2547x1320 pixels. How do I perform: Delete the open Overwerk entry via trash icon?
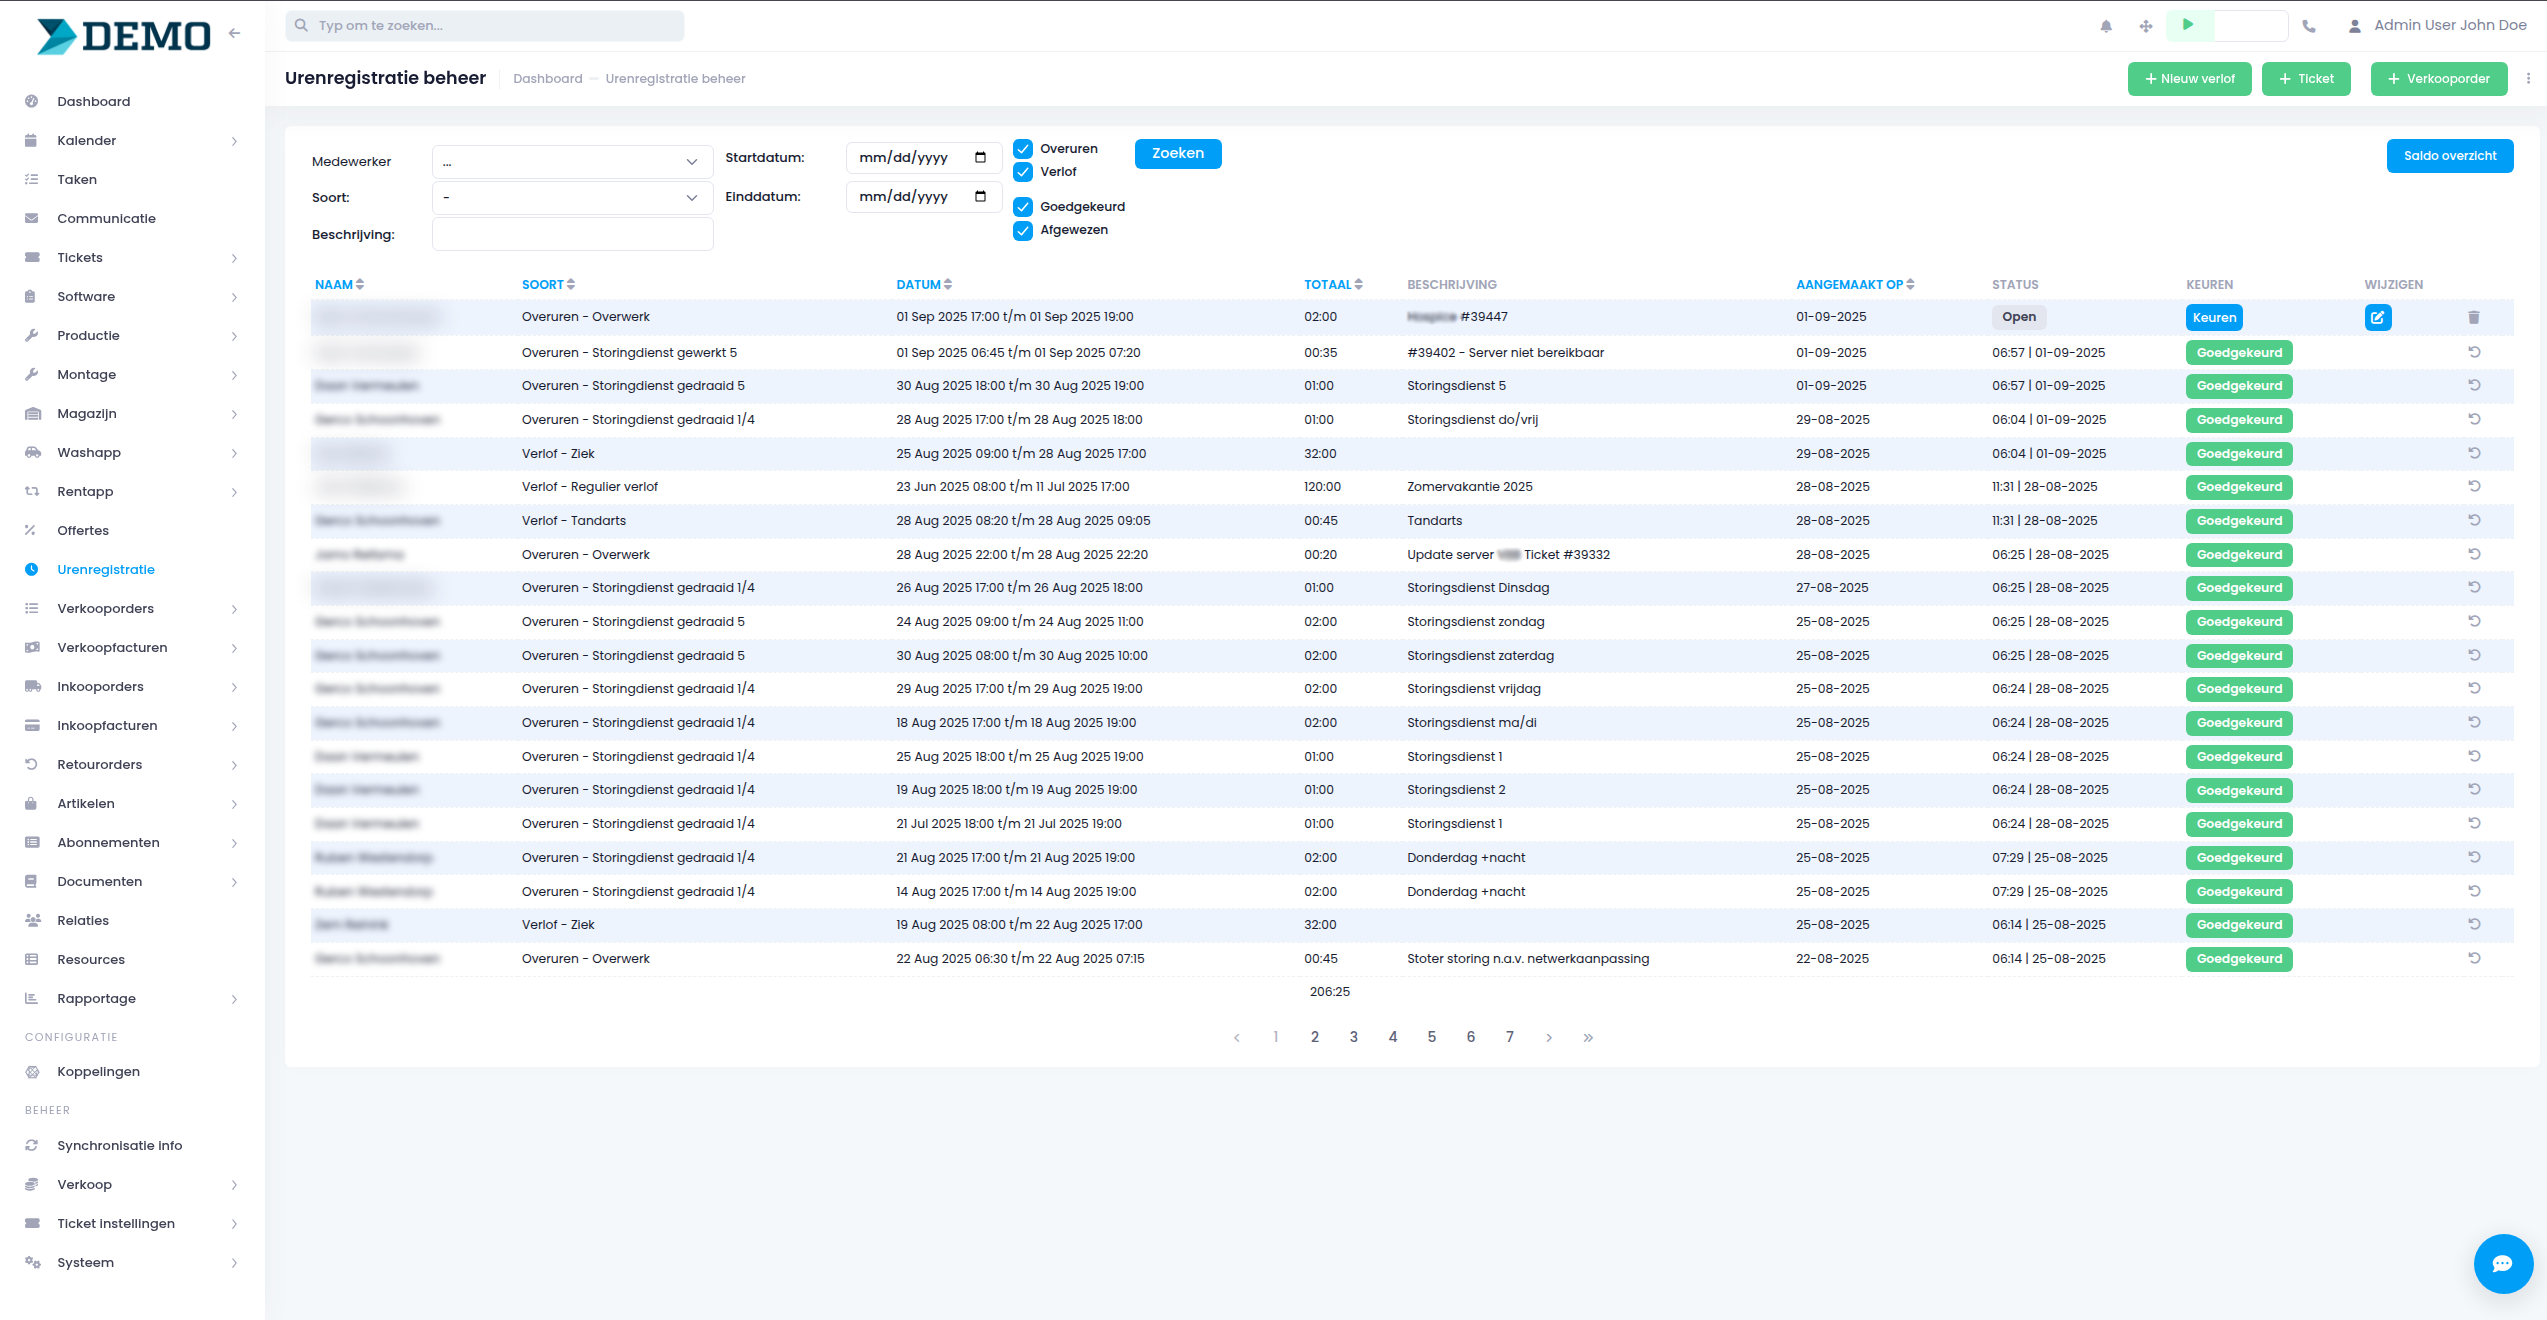click(x=2473, y=317)
